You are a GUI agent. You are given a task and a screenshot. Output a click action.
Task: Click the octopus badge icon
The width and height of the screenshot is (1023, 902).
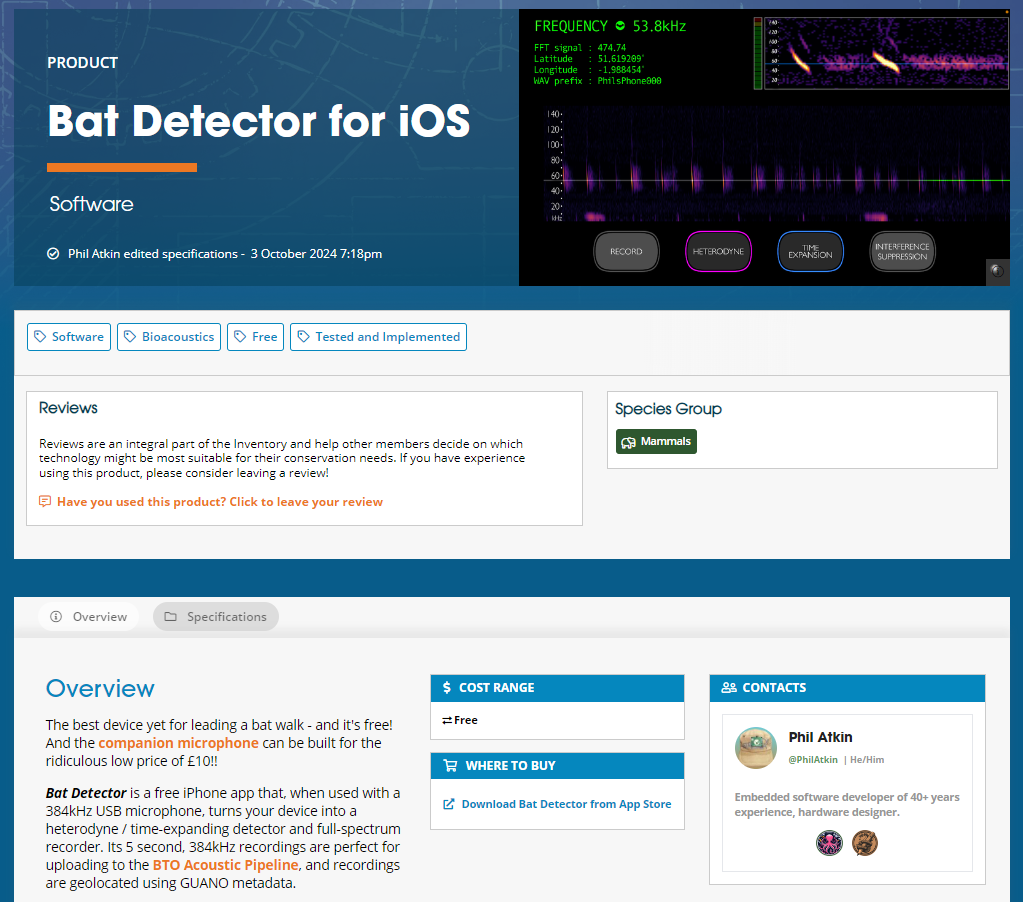[x=829, y=843]
